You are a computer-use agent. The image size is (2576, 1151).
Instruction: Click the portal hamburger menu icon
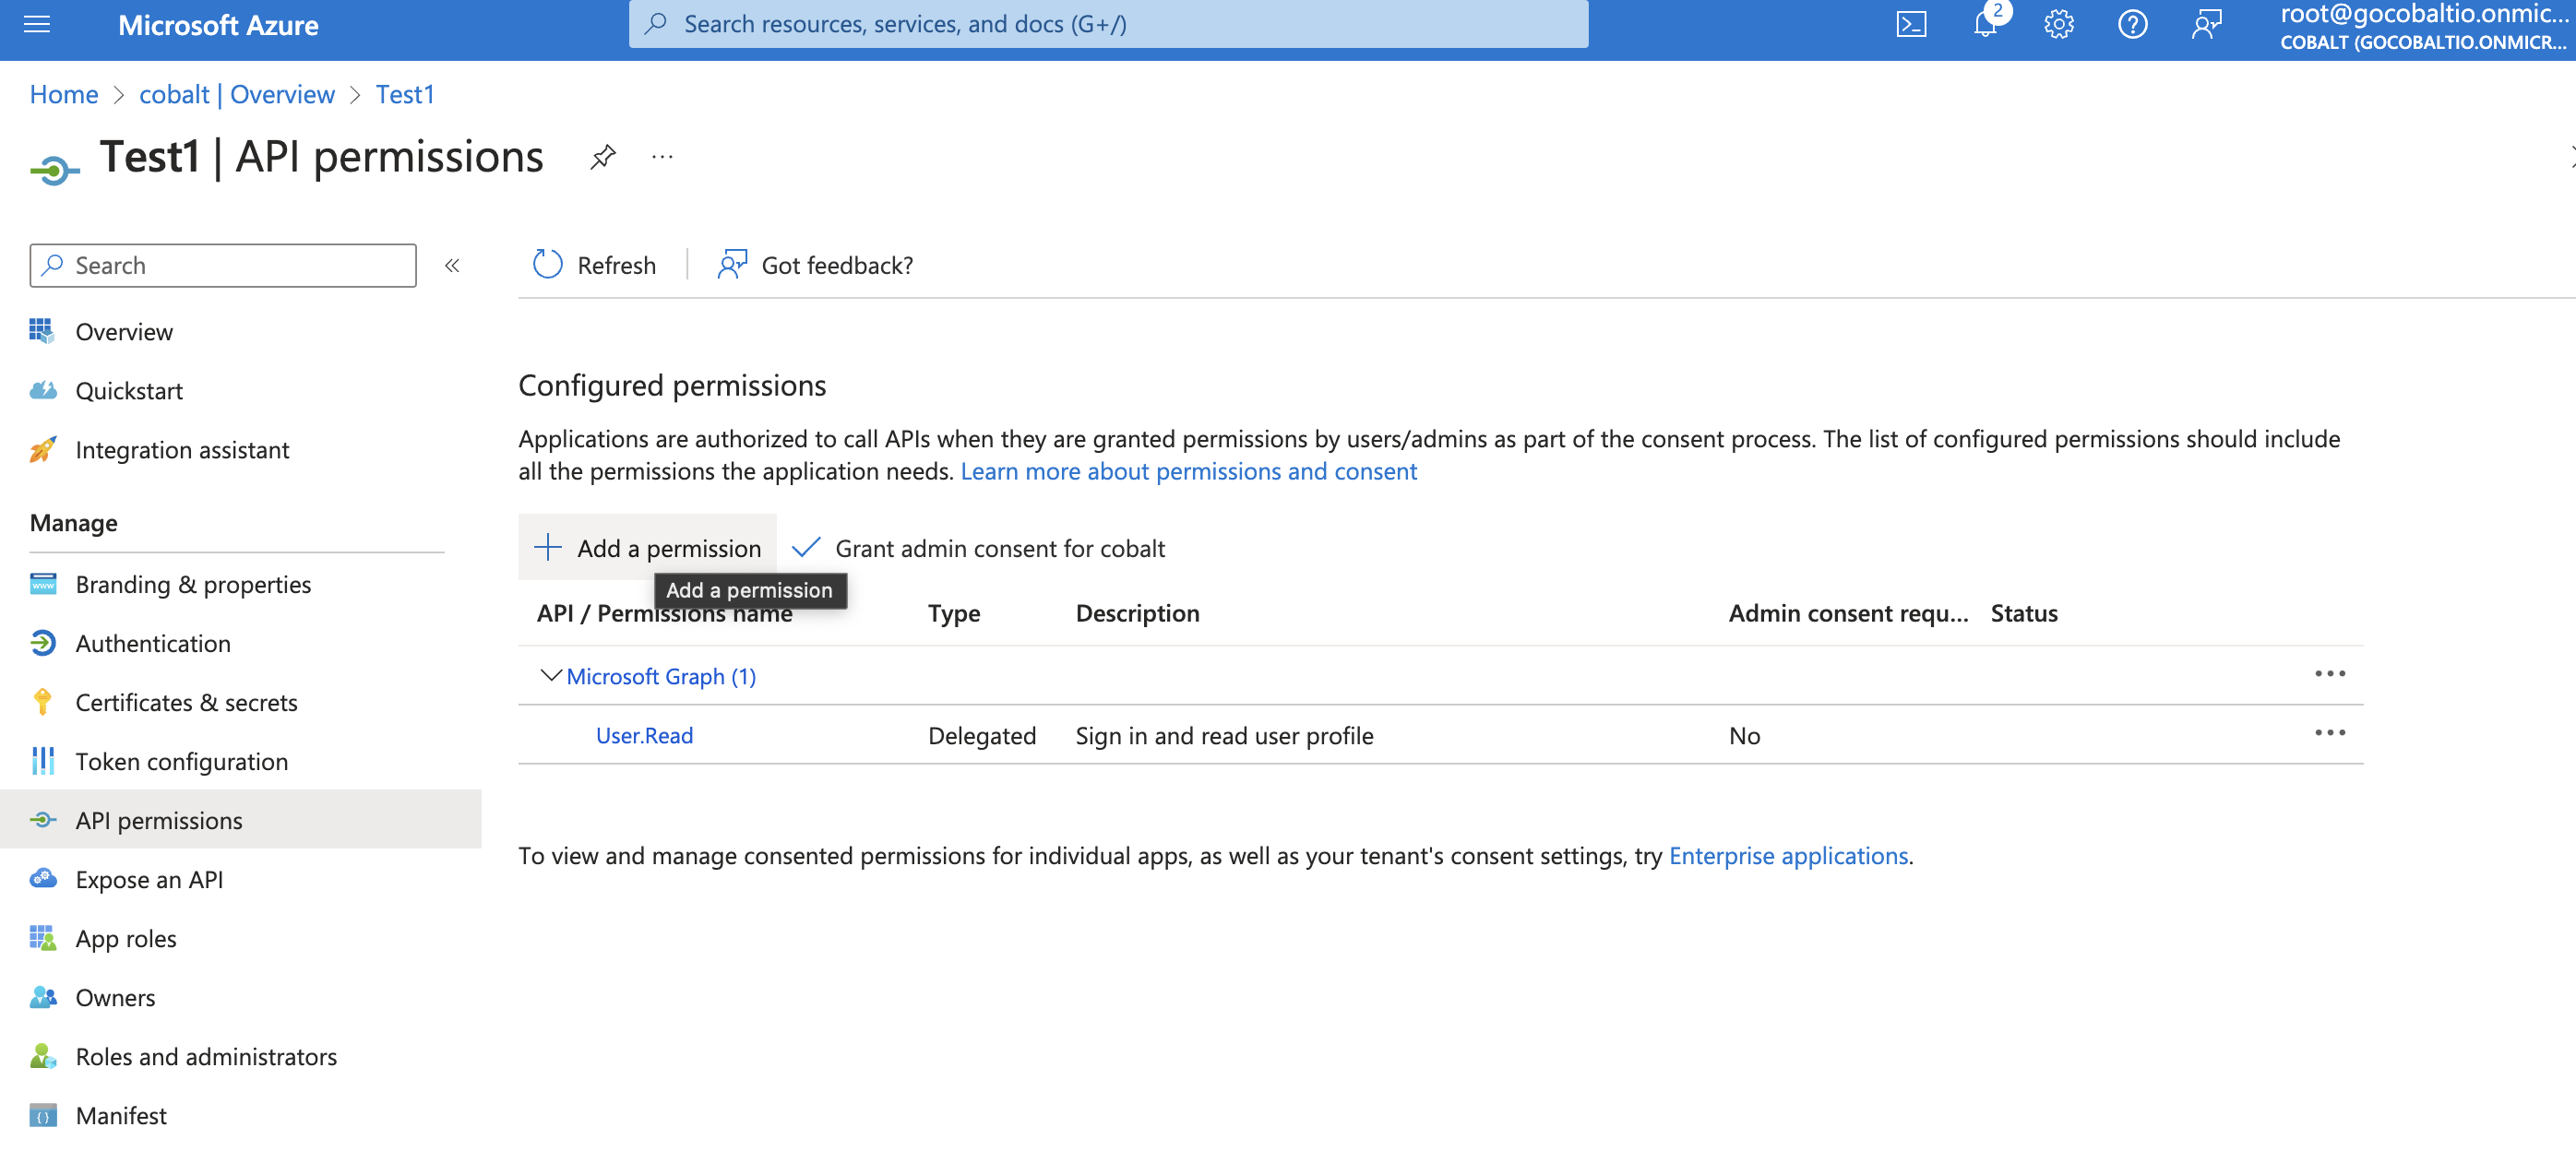[x=36, y=24]
